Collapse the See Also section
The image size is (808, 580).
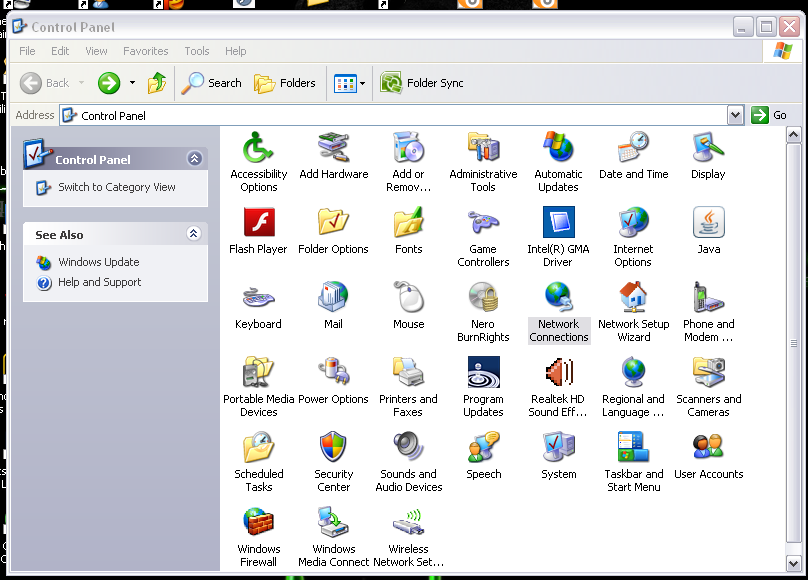click(193, 234)
